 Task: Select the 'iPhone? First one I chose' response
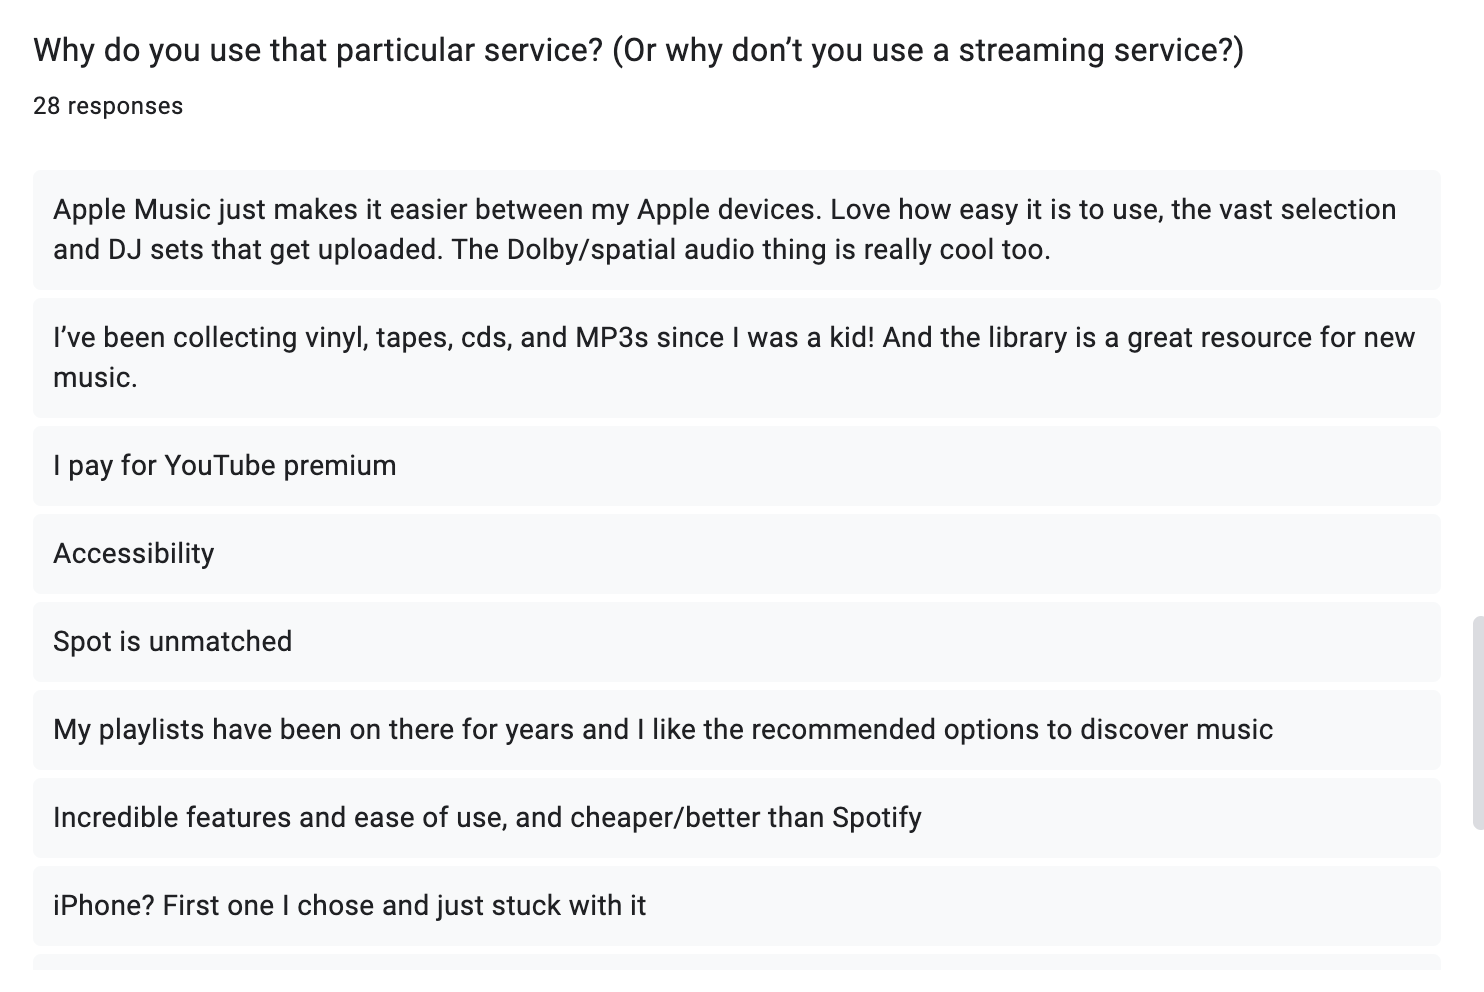coord(737,906)
